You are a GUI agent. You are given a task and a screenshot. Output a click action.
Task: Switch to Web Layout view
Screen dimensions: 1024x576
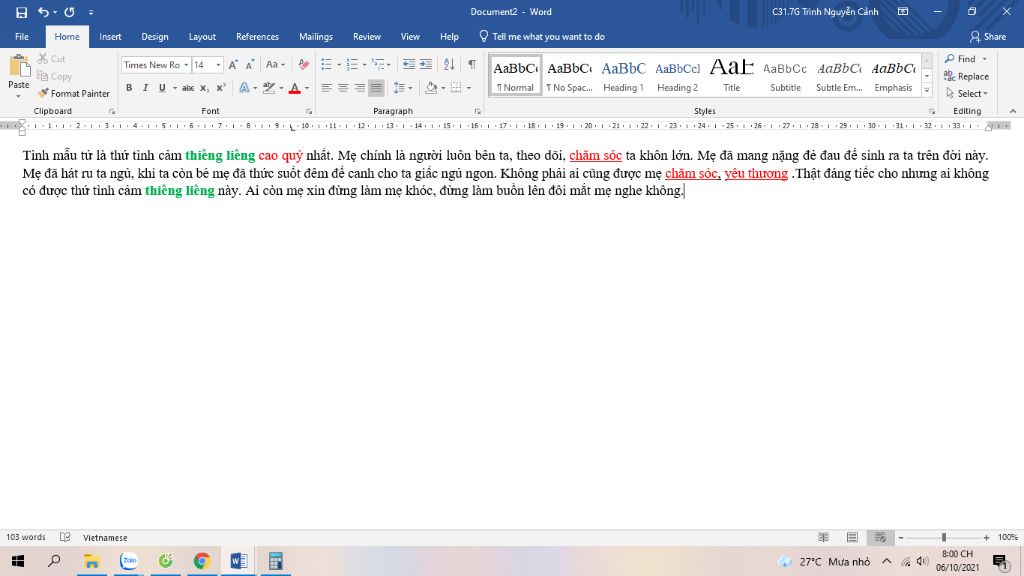pos(880,537)
